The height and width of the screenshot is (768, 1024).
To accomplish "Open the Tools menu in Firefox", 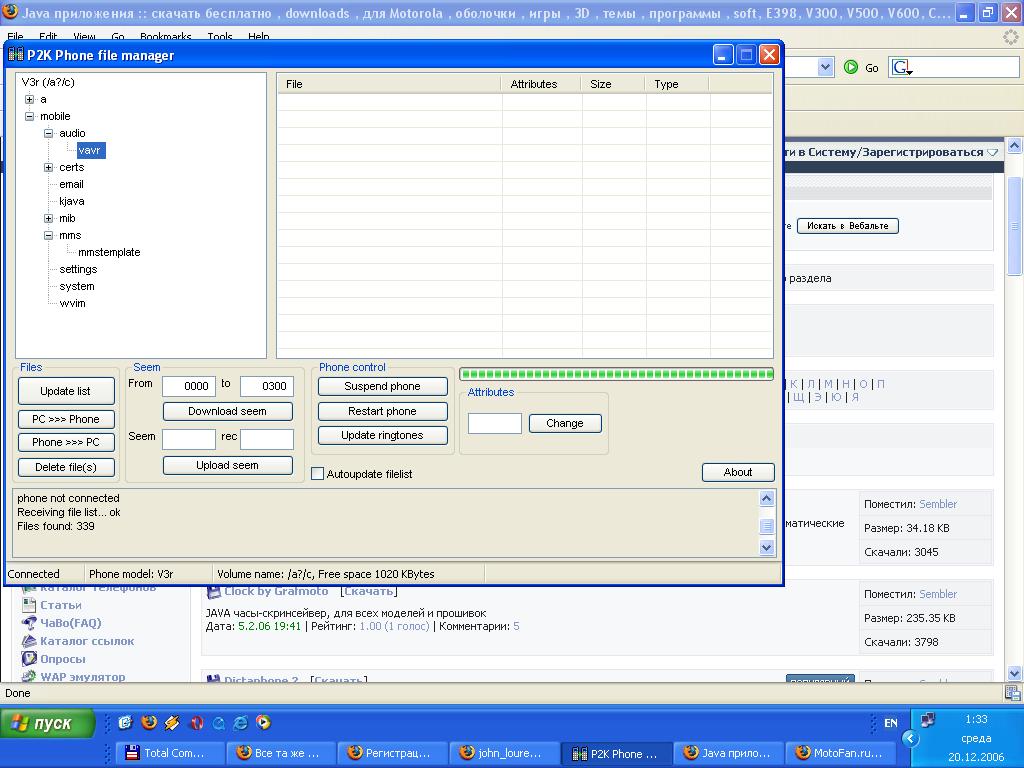I will pyautogui.click(x=220, y=37).
